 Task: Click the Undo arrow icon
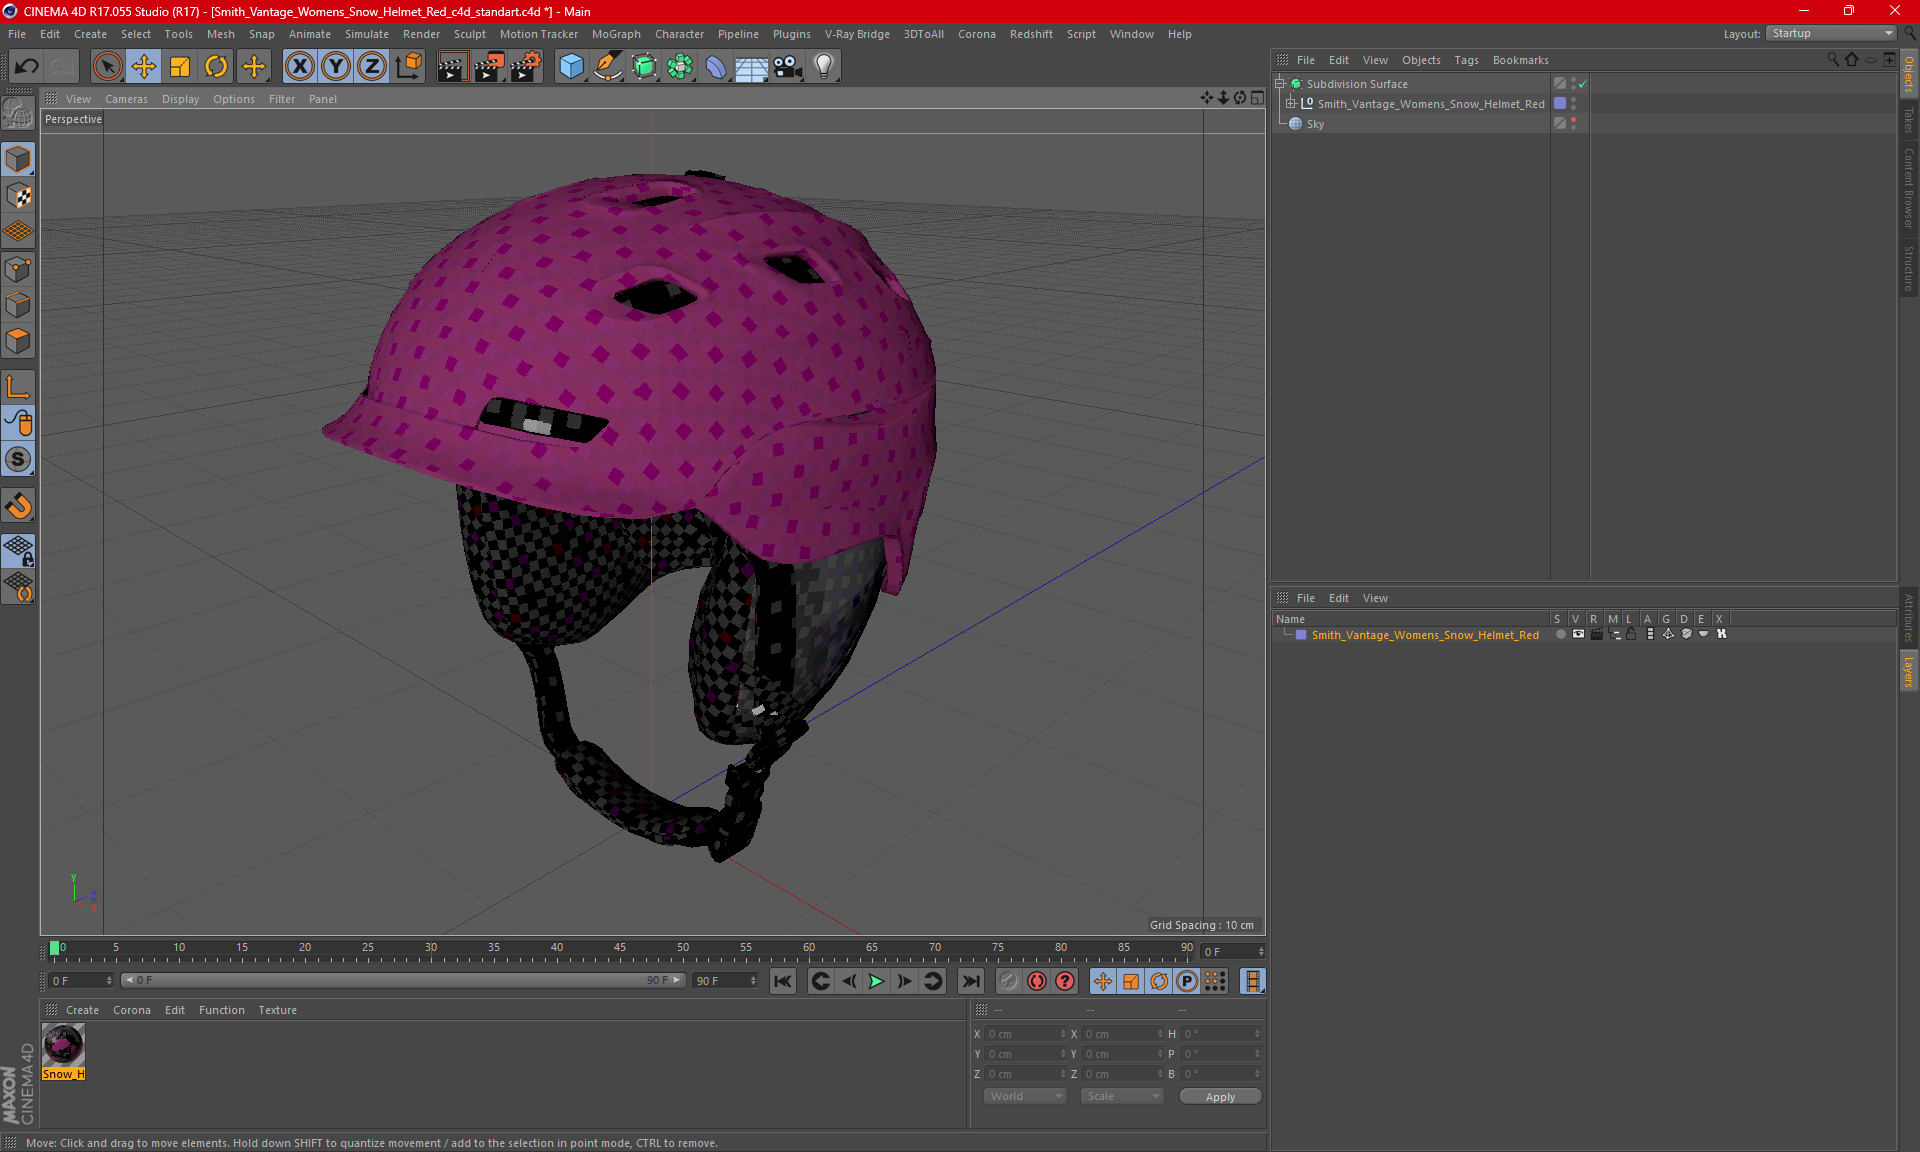[26, 67]
